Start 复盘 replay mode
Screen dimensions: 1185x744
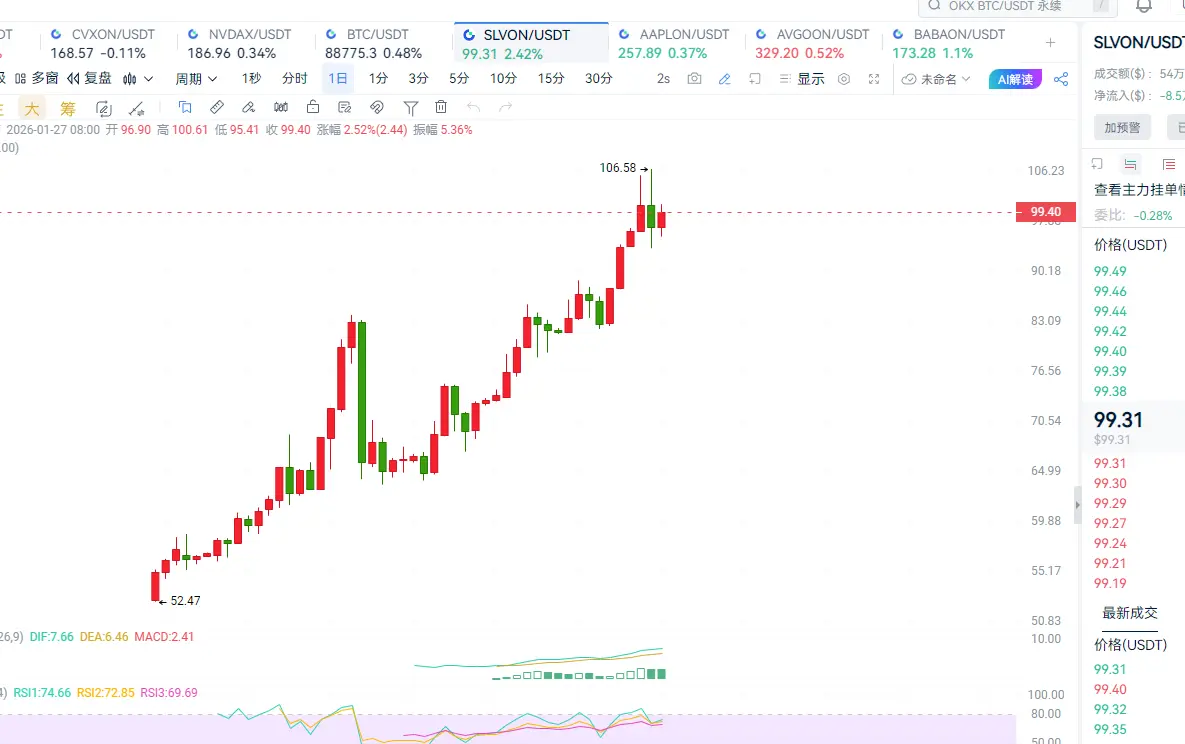point(89,79)
